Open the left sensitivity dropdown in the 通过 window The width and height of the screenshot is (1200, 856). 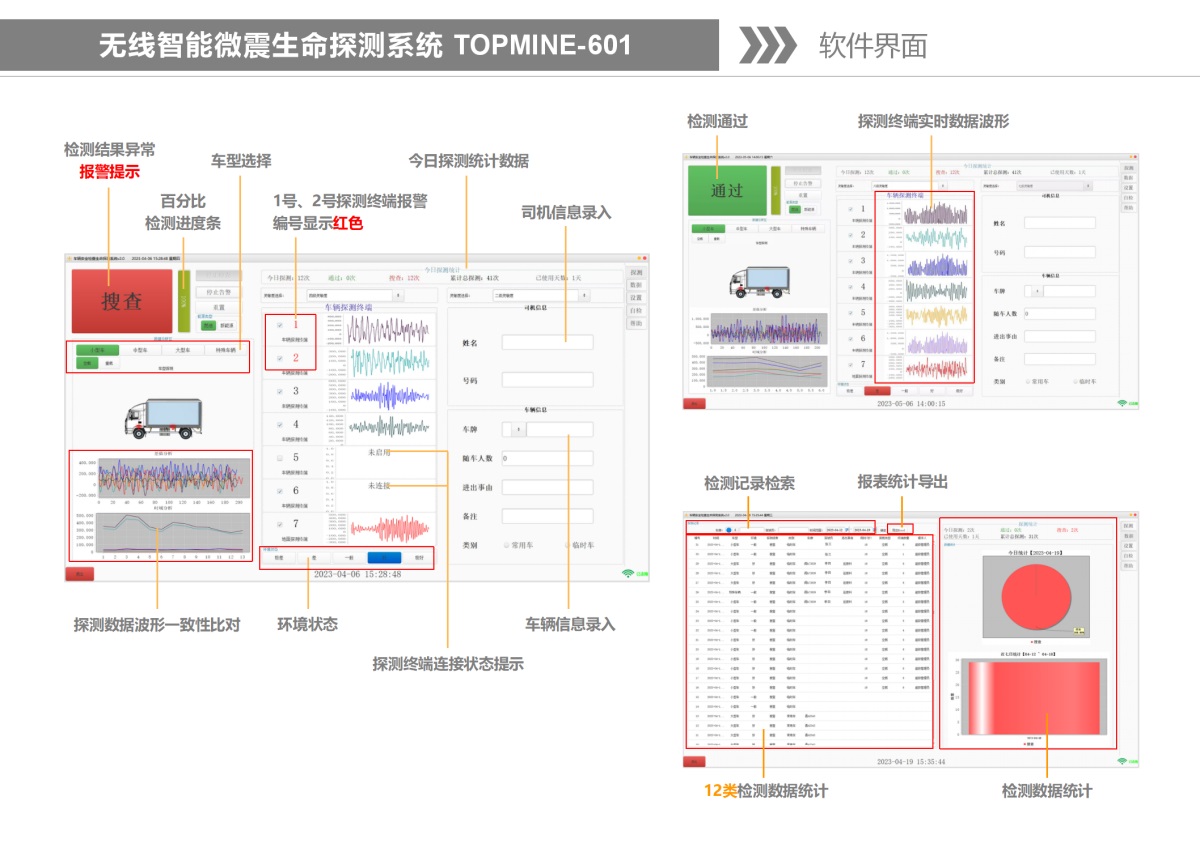pos(910,186)
